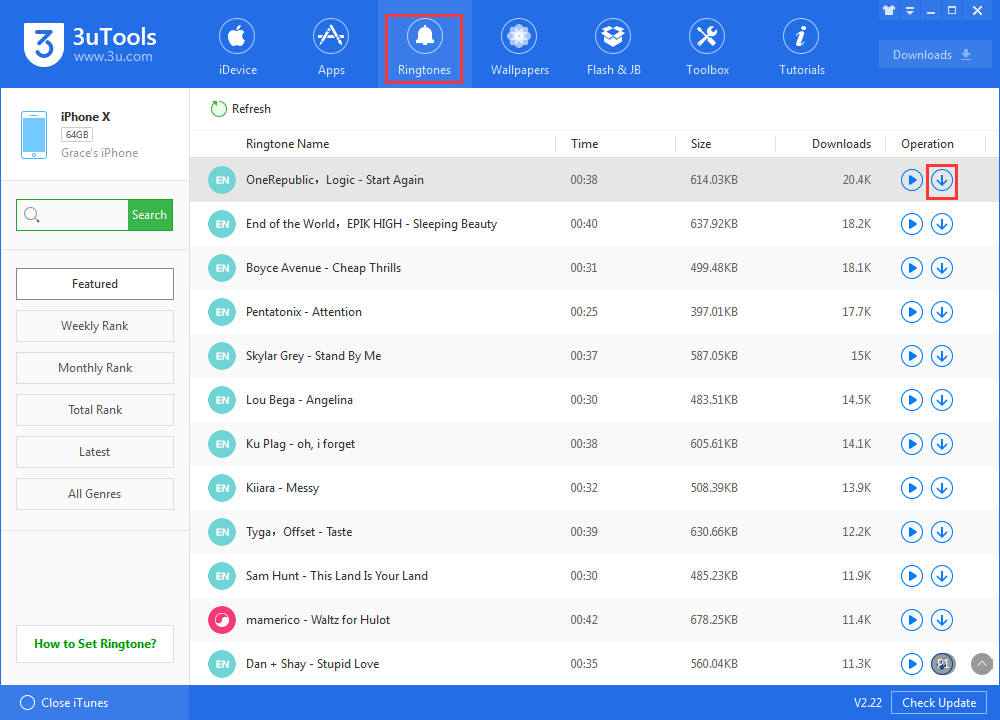Play Tyga Offset Taste ringtone
The height and width of the screenshot is (720, 1000).
pyautogui.click(x=911, y=533)
